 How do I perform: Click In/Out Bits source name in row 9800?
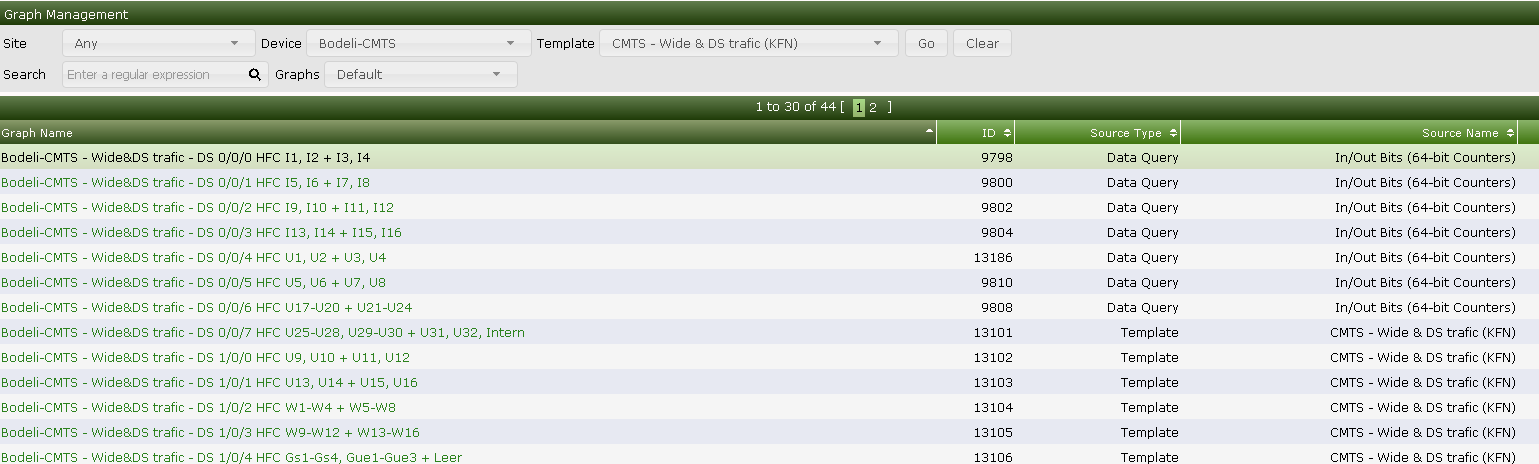[x=1425, y=182]
